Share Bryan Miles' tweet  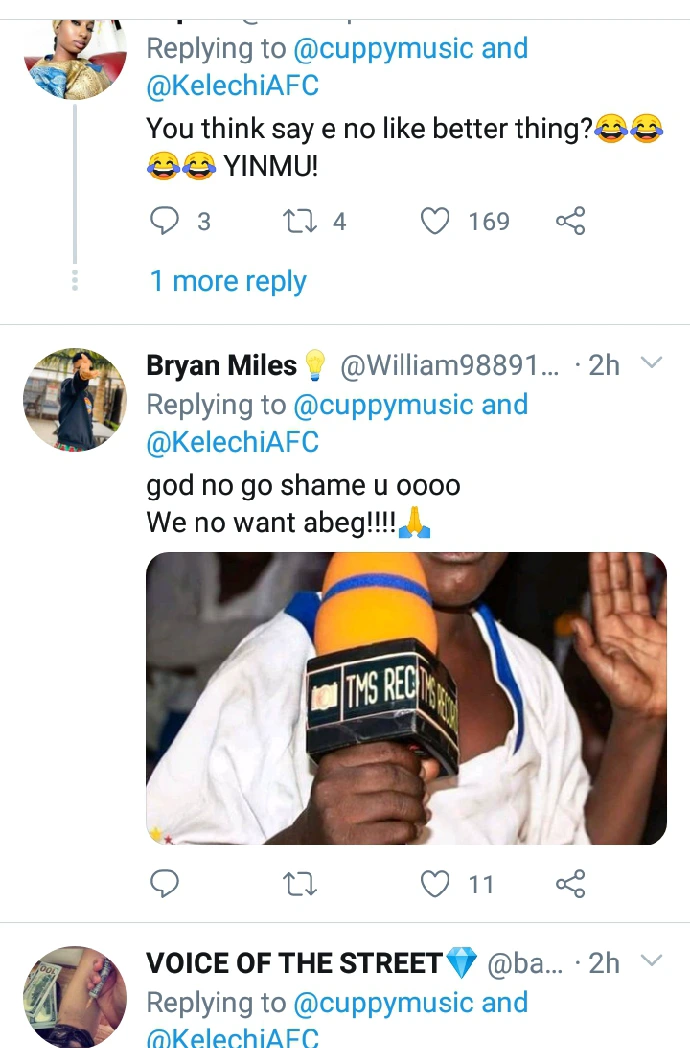coord(570,883)
